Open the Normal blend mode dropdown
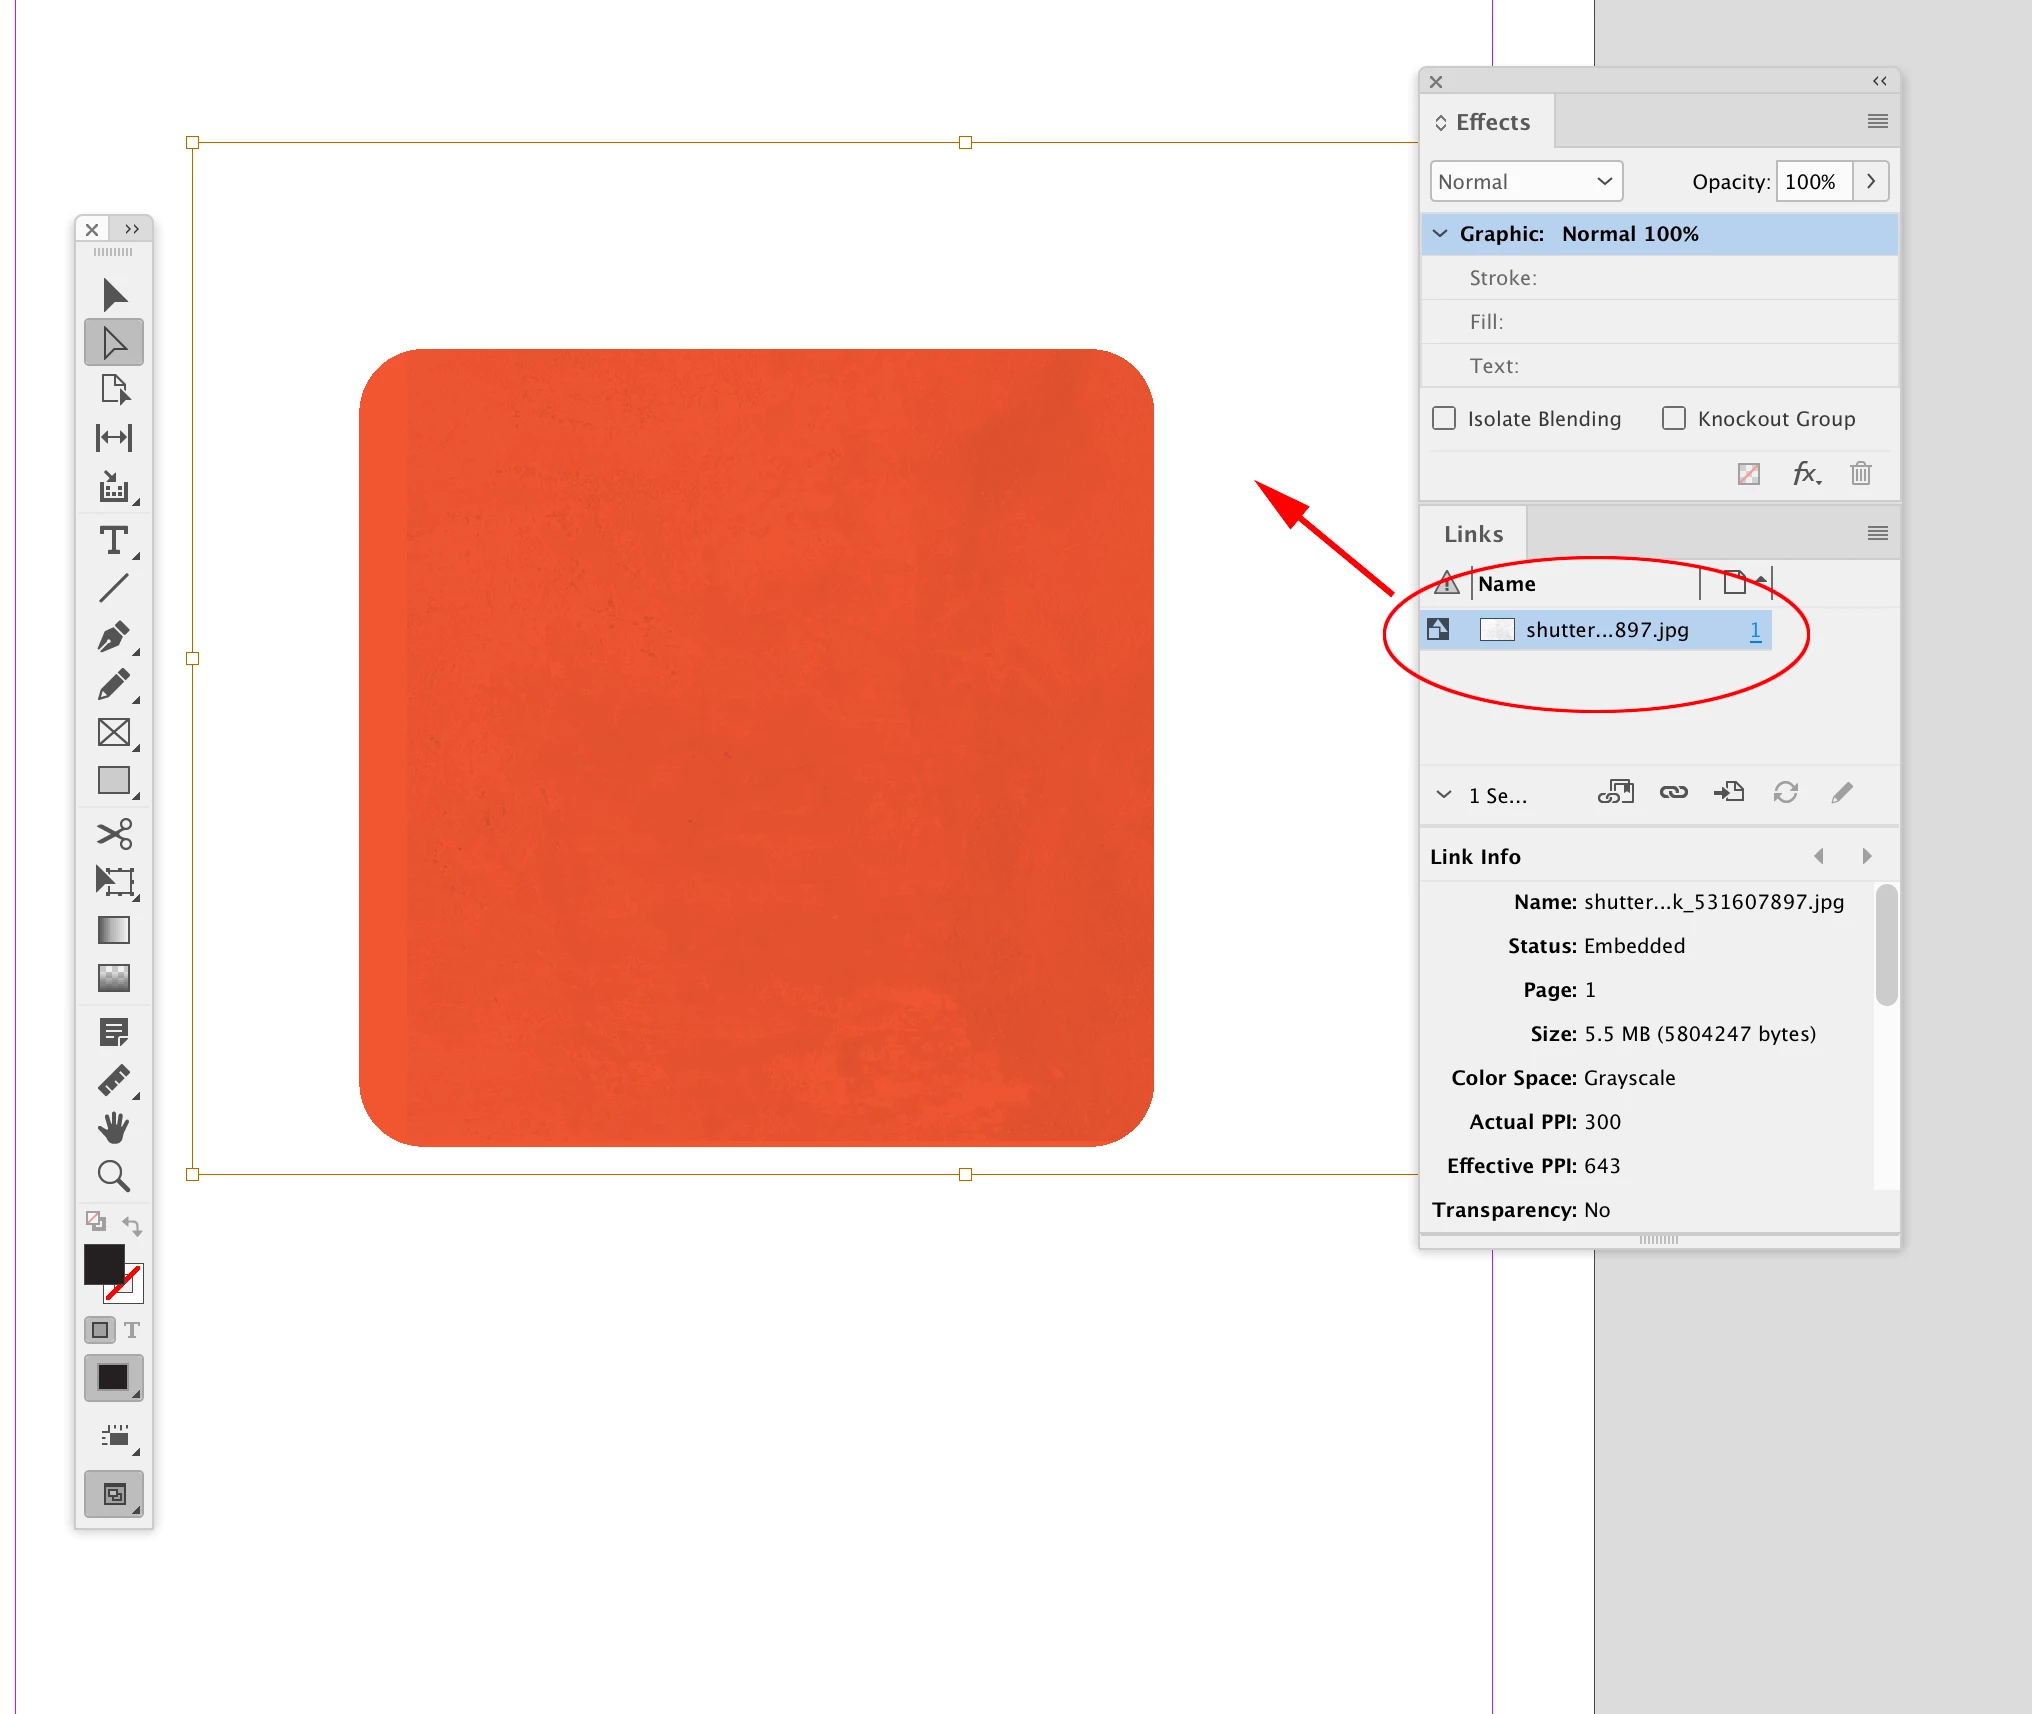This screenshot has width=2032, height=1714. click(1525, 182)
